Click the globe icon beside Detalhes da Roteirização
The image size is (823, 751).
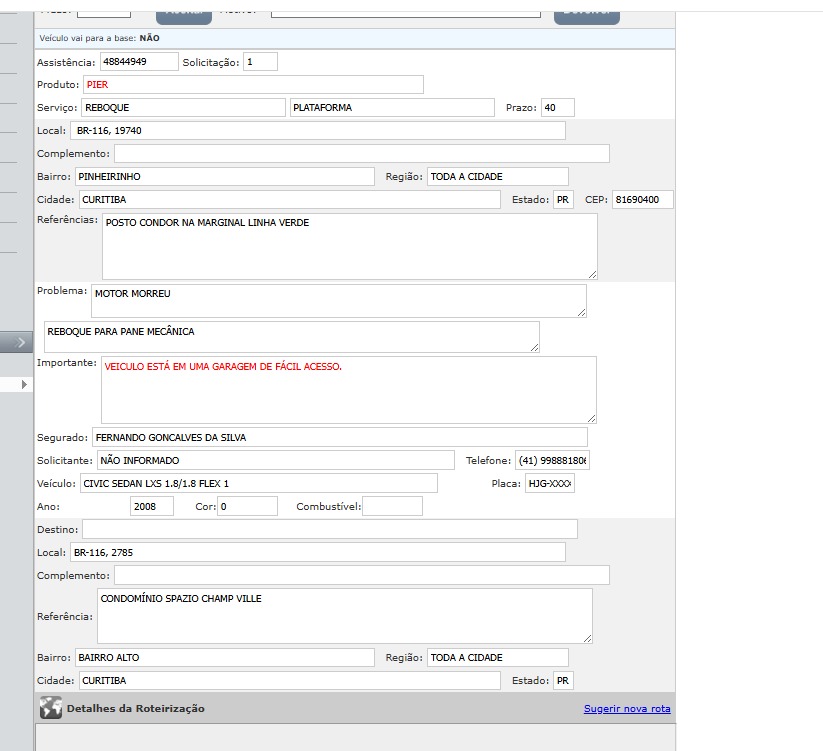click(x=51, y=708)
